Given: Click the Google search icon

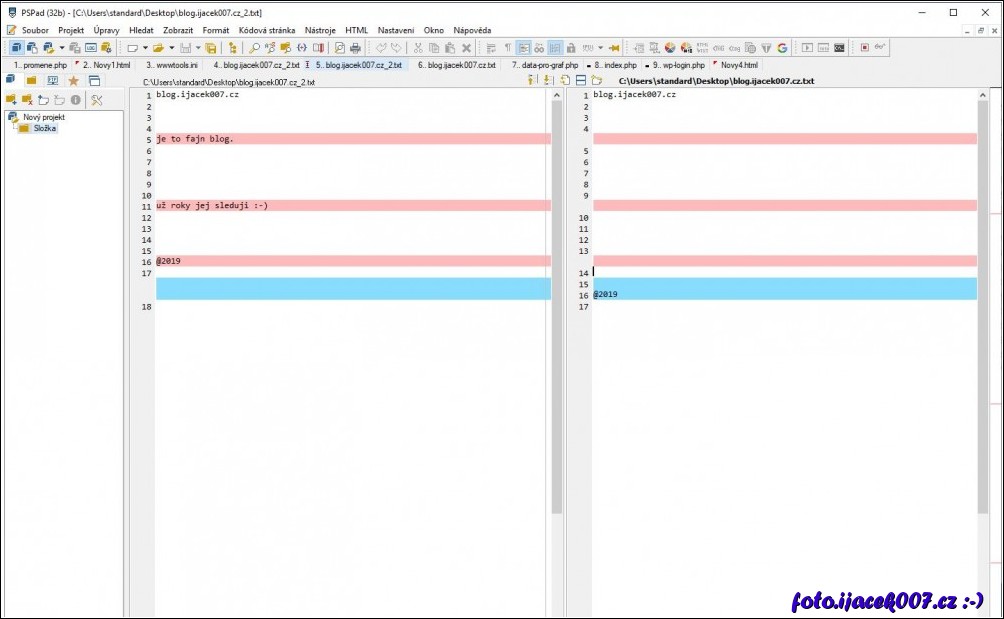Looking at the screenshot, I should 782,47.
